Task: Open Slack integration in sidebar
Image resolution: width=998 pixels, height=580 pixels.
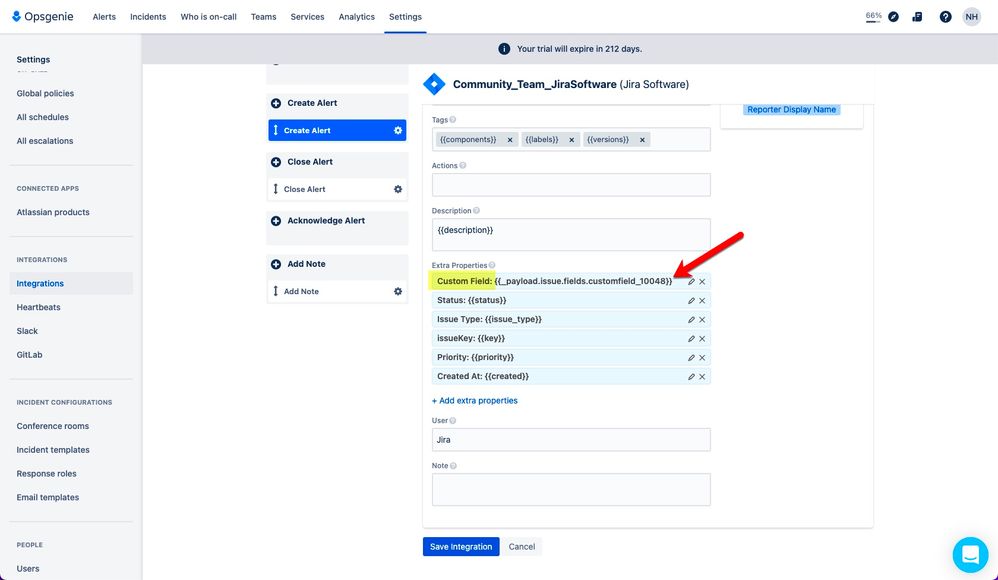Action: [27, 331]
